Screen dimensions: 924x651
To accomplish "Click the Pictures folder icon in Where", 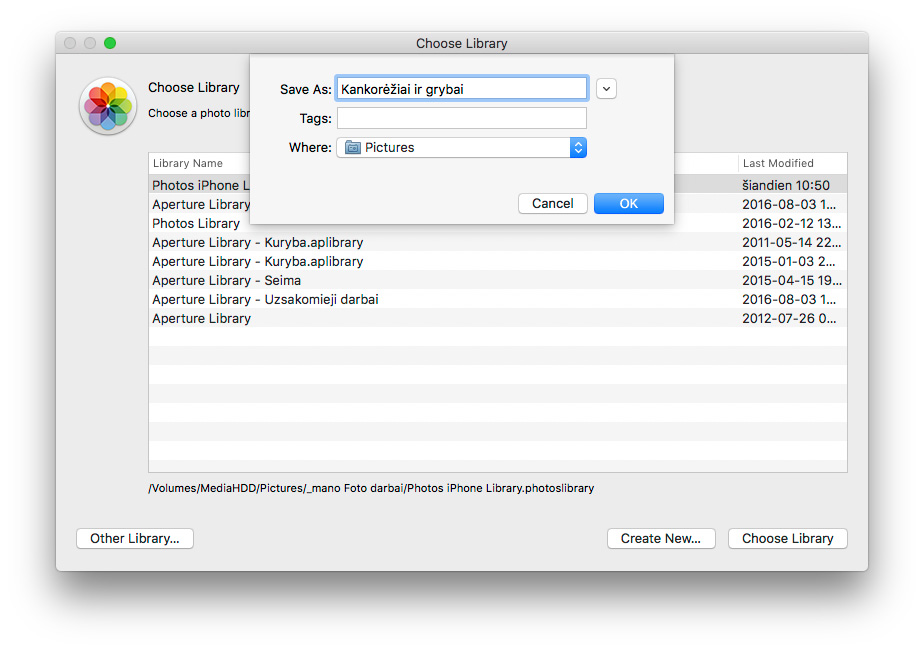I will point(352,147).
